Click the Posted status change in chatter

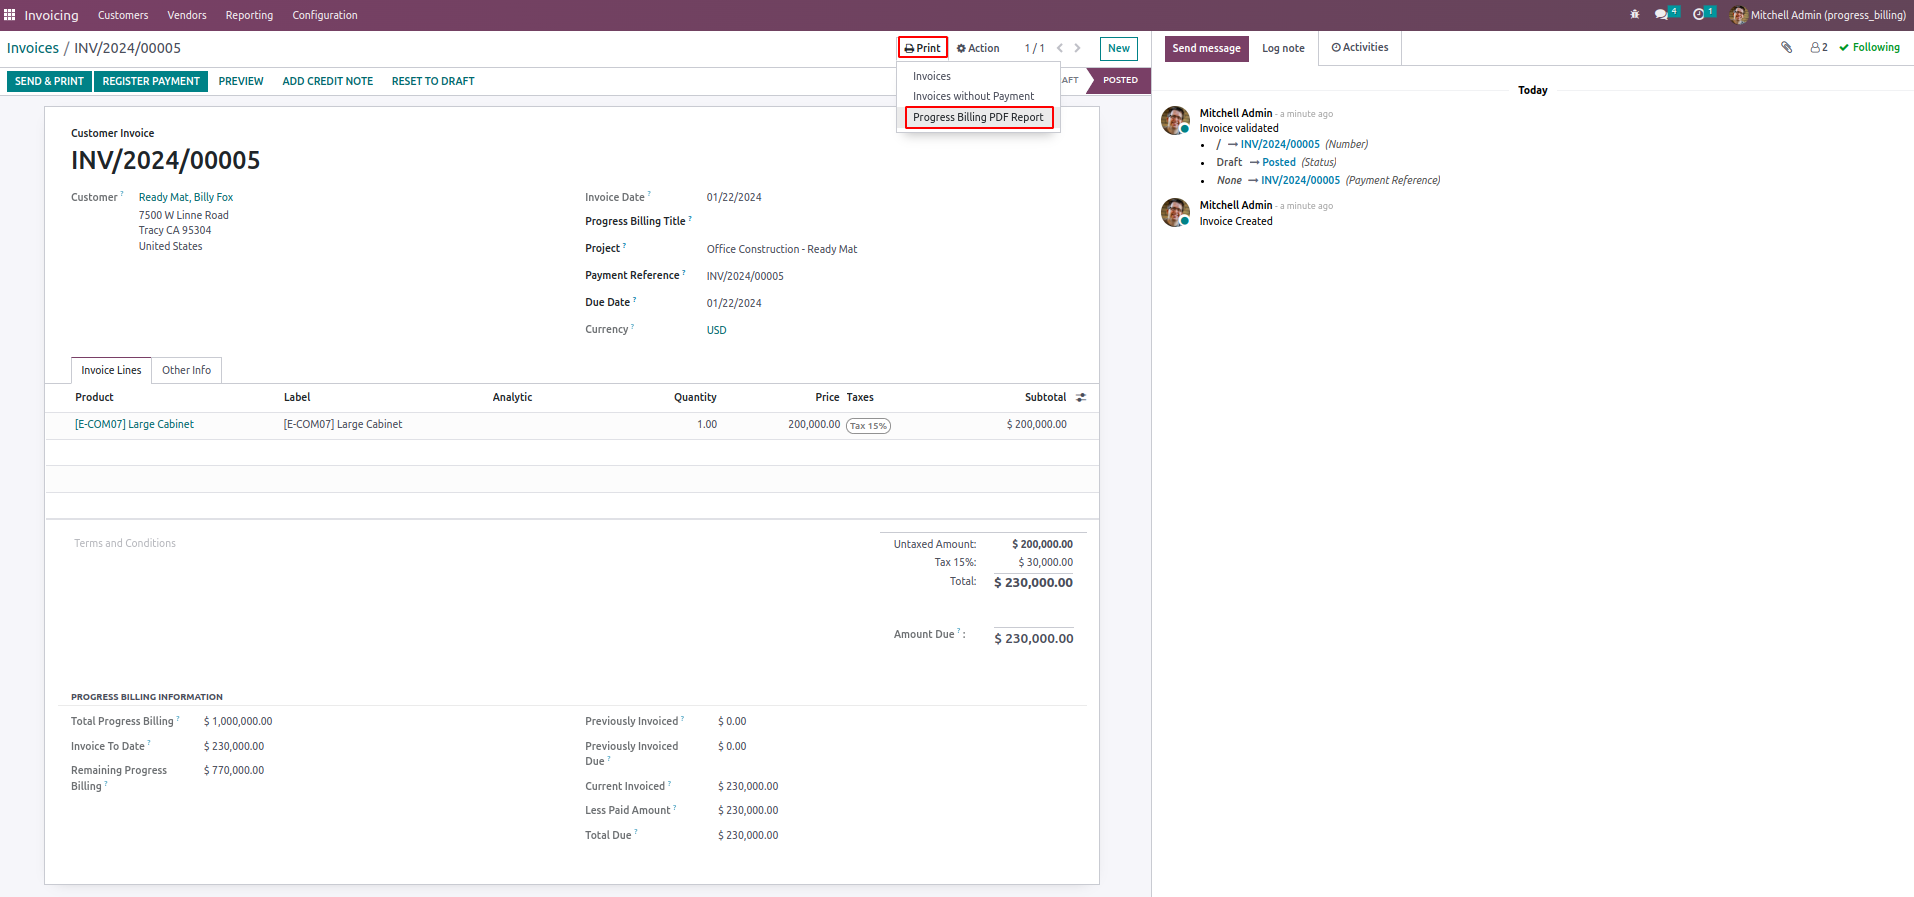[1279, 162]
